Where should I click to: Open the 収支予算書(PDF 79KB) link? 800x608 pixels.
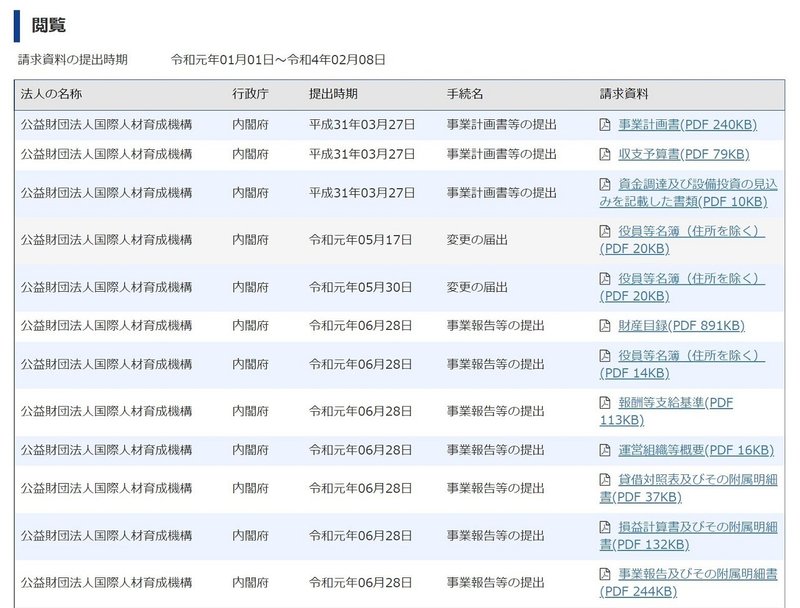[684, 154]
